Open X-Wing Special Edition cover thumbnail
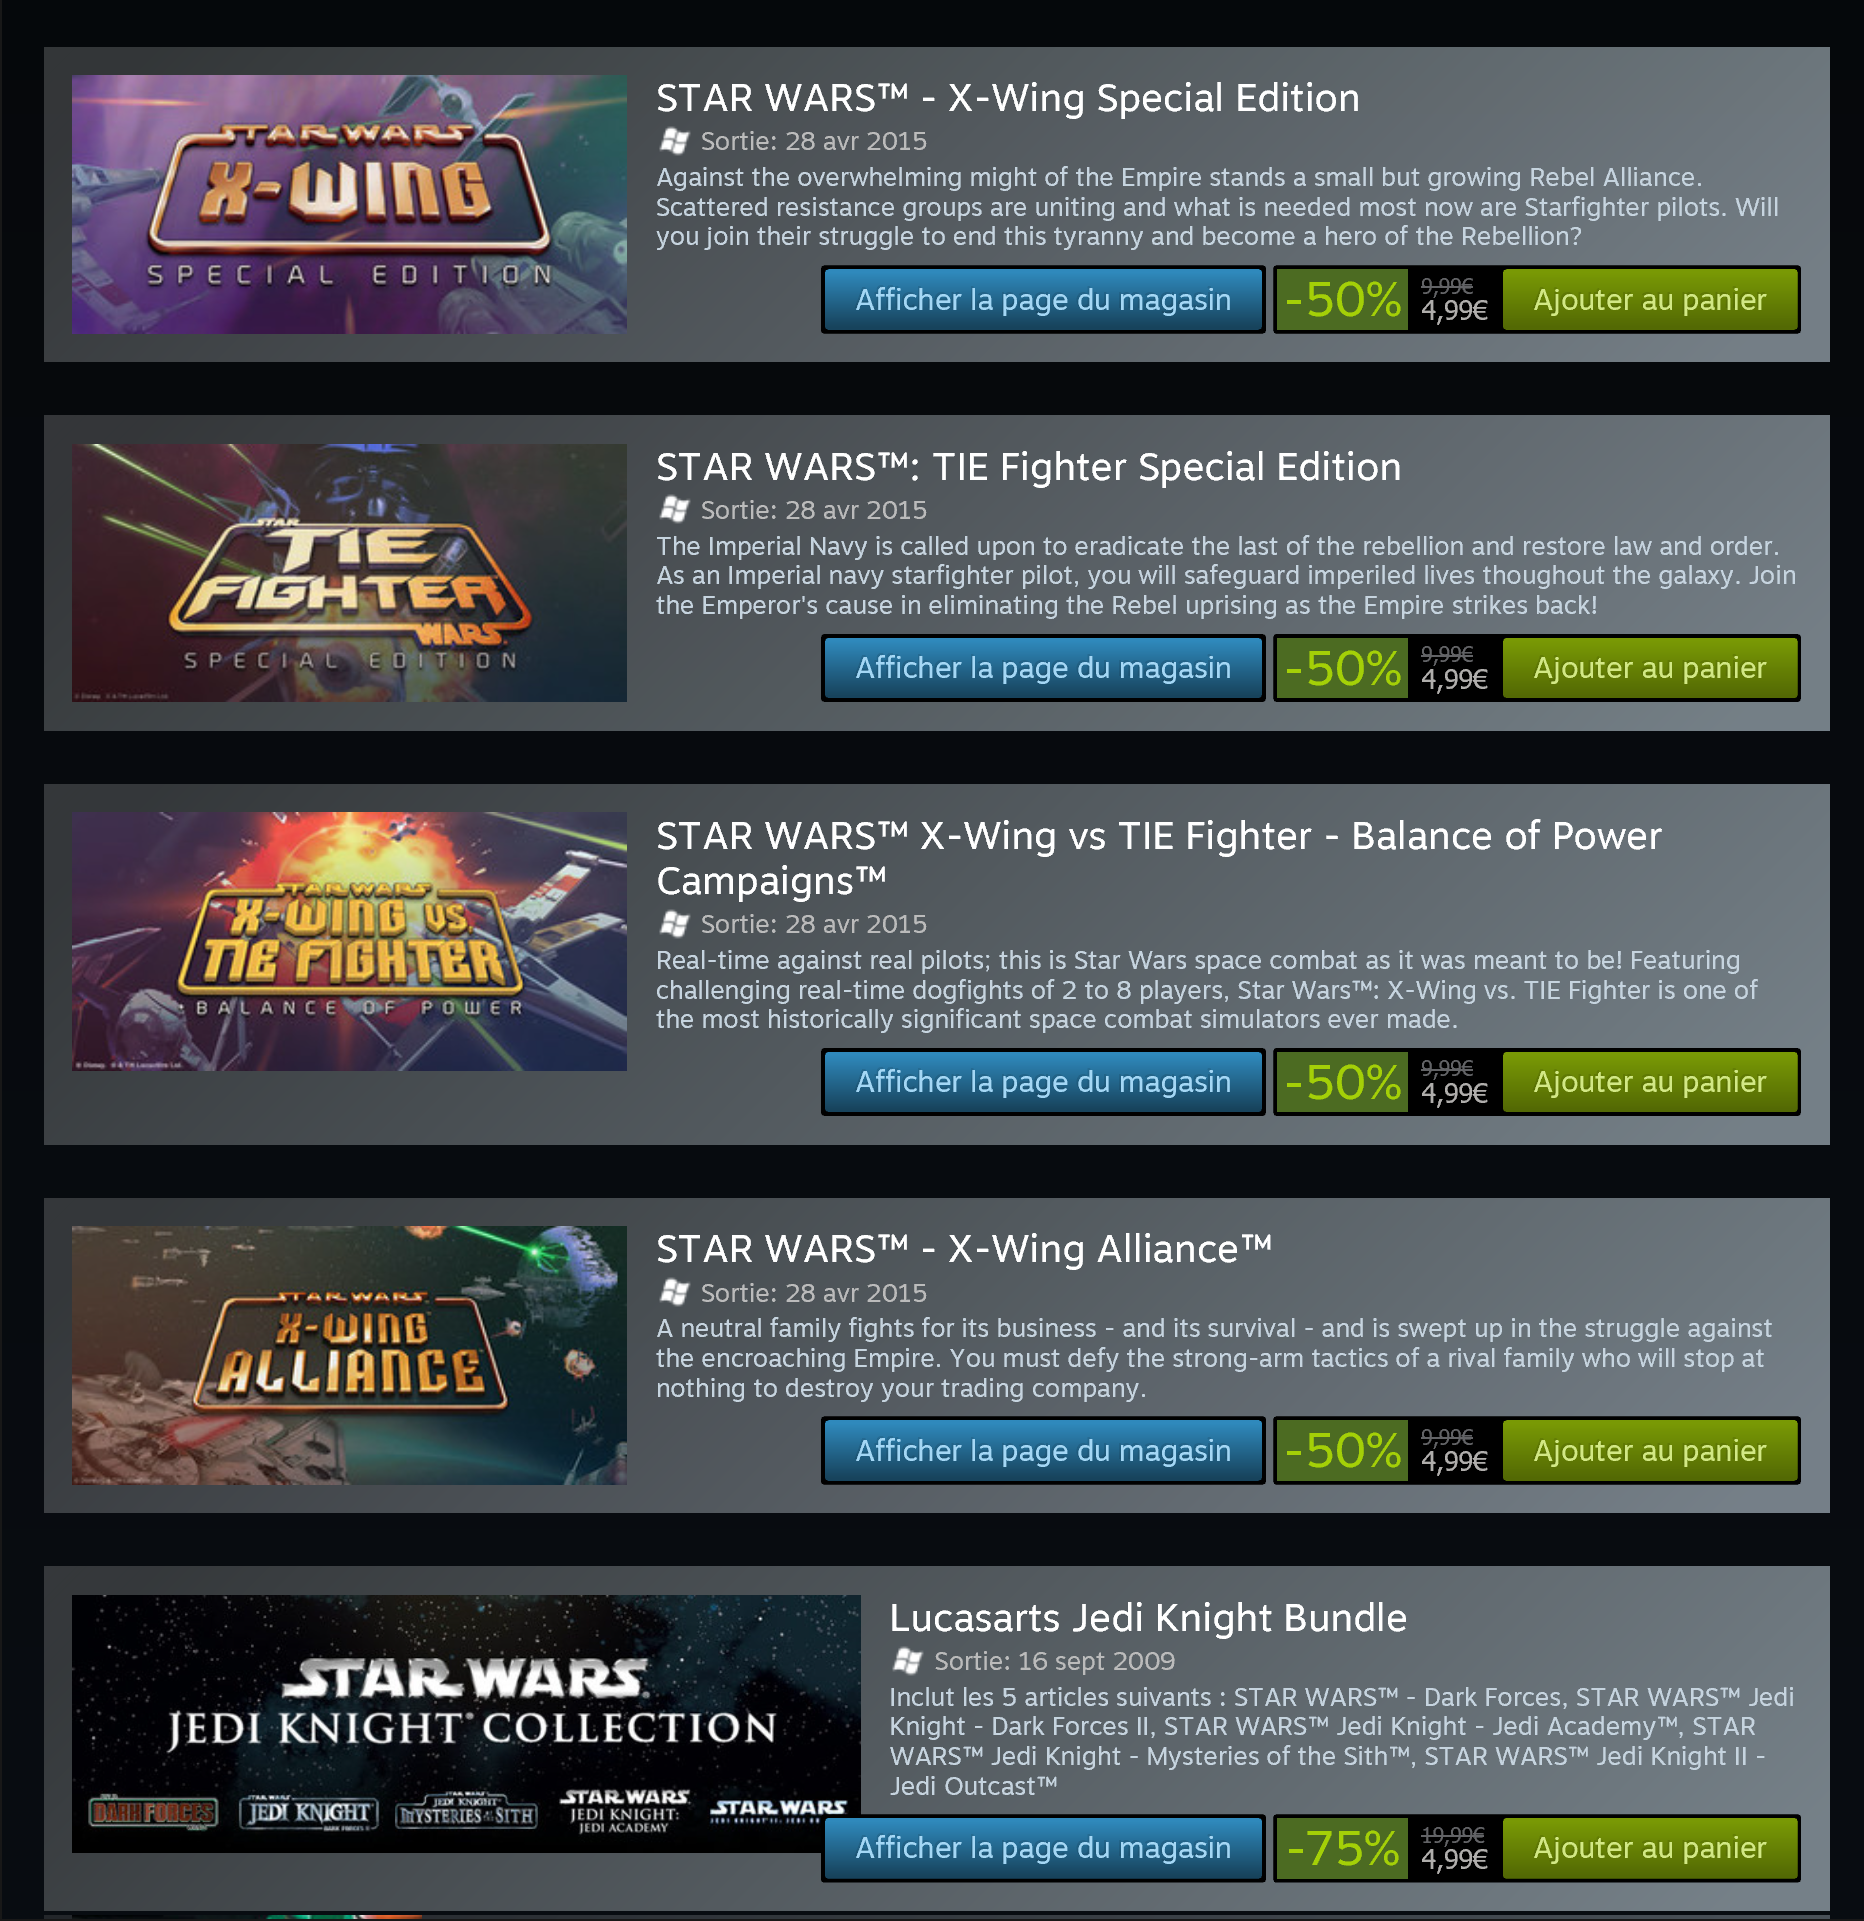 [349, 204]
